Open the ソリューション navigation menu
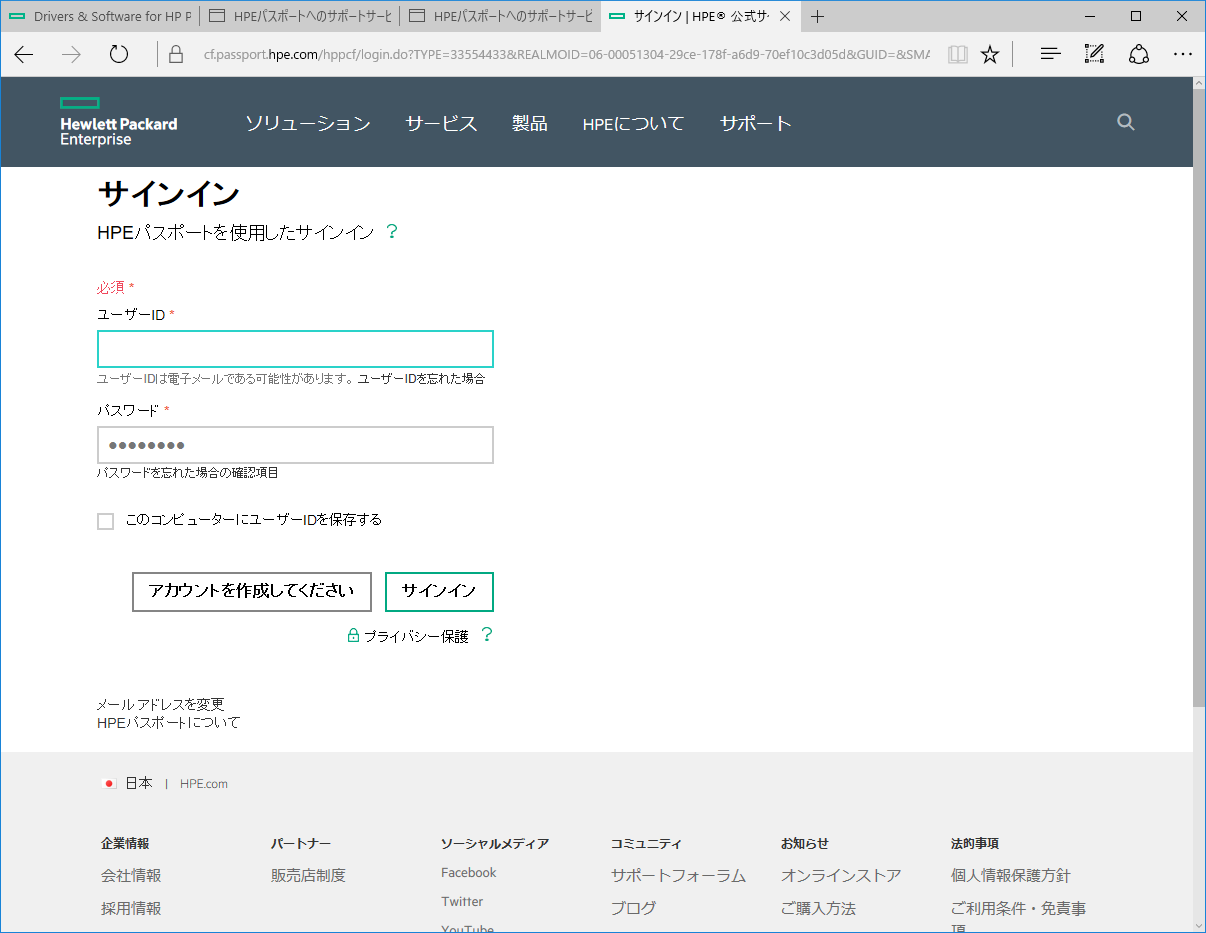The width and height of the screenshot is (1206, 933). [x=308, y=124]
